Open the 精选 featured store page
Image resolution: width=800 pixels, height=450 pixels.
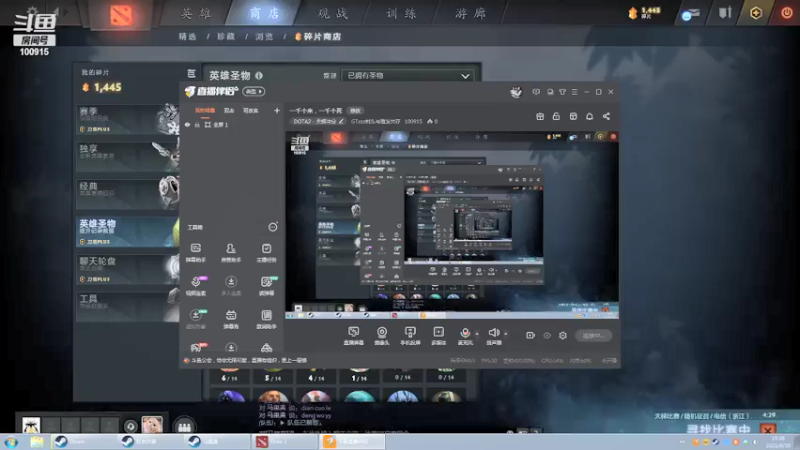(187, 37)
